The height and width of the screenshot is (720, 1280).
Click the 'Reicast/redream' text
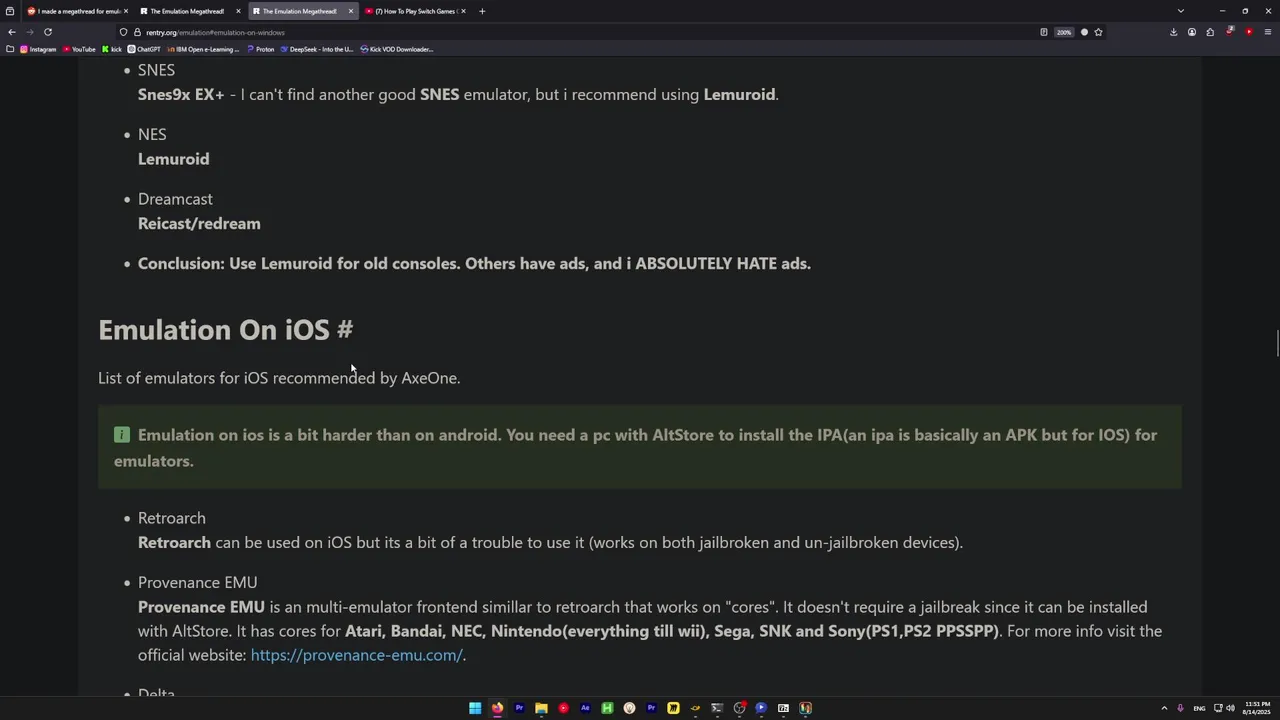click(199, 224)
